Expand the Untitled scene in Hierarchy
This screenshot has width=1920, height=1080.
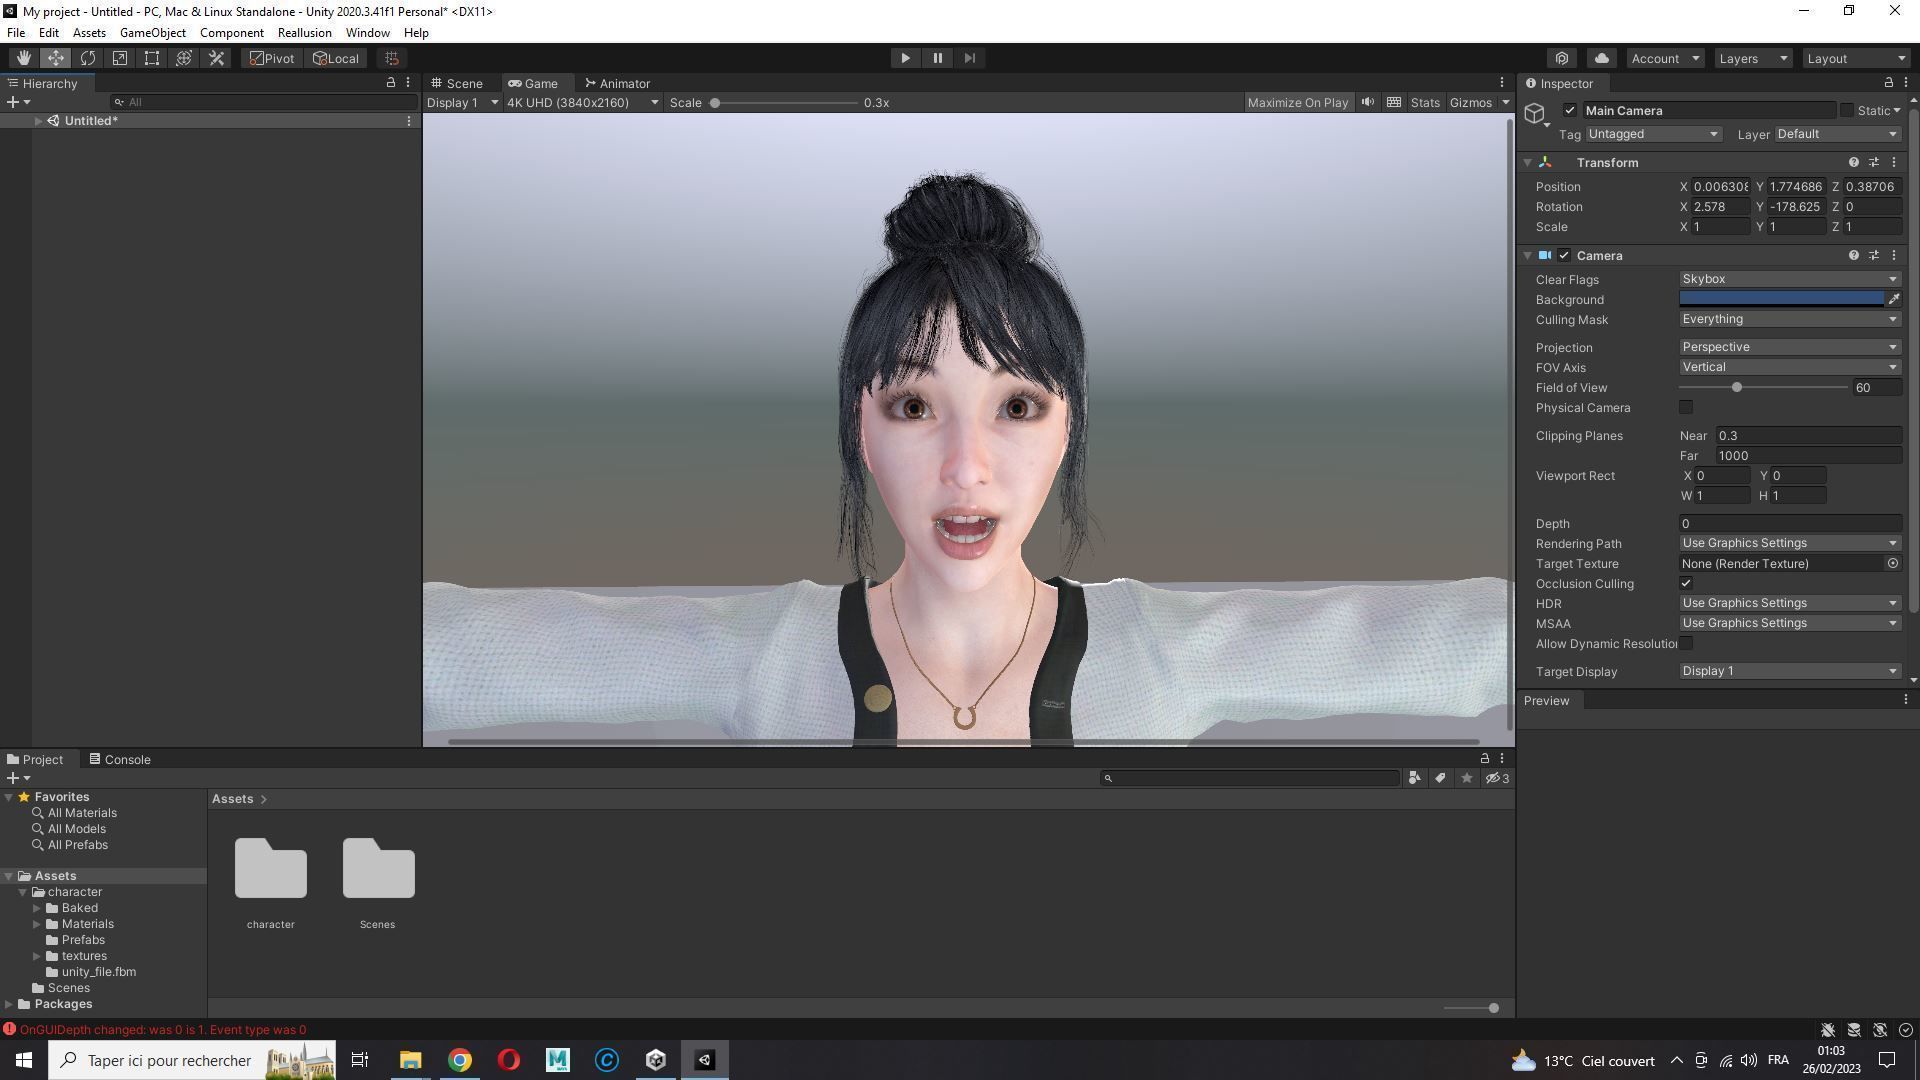coord(38,121)
